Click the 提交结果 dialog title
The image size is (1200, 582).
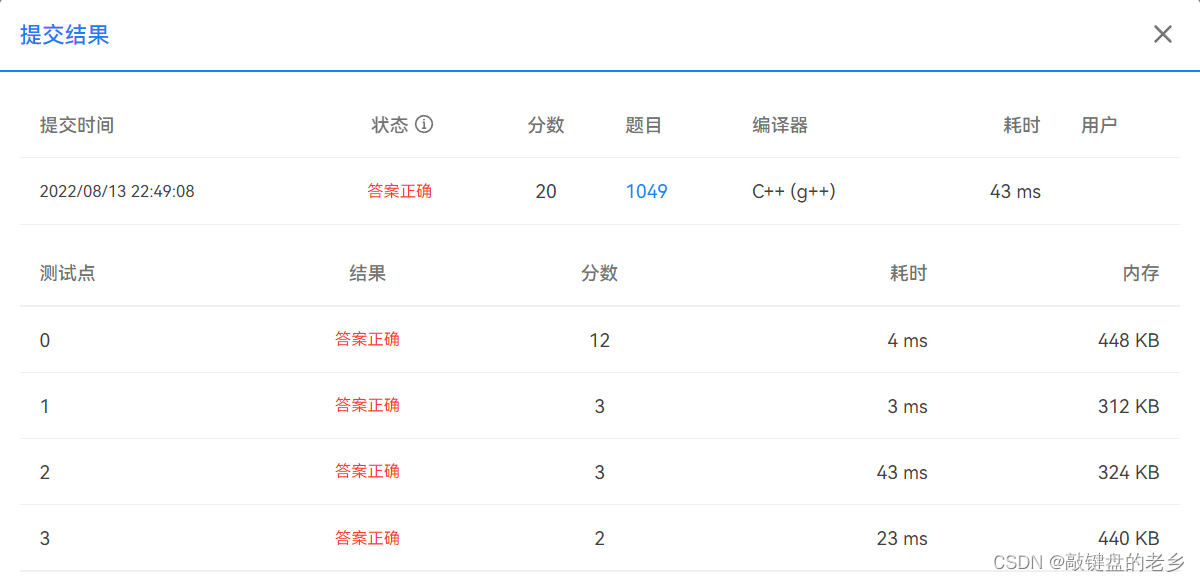pyautogui.click(x=64, y=35)
